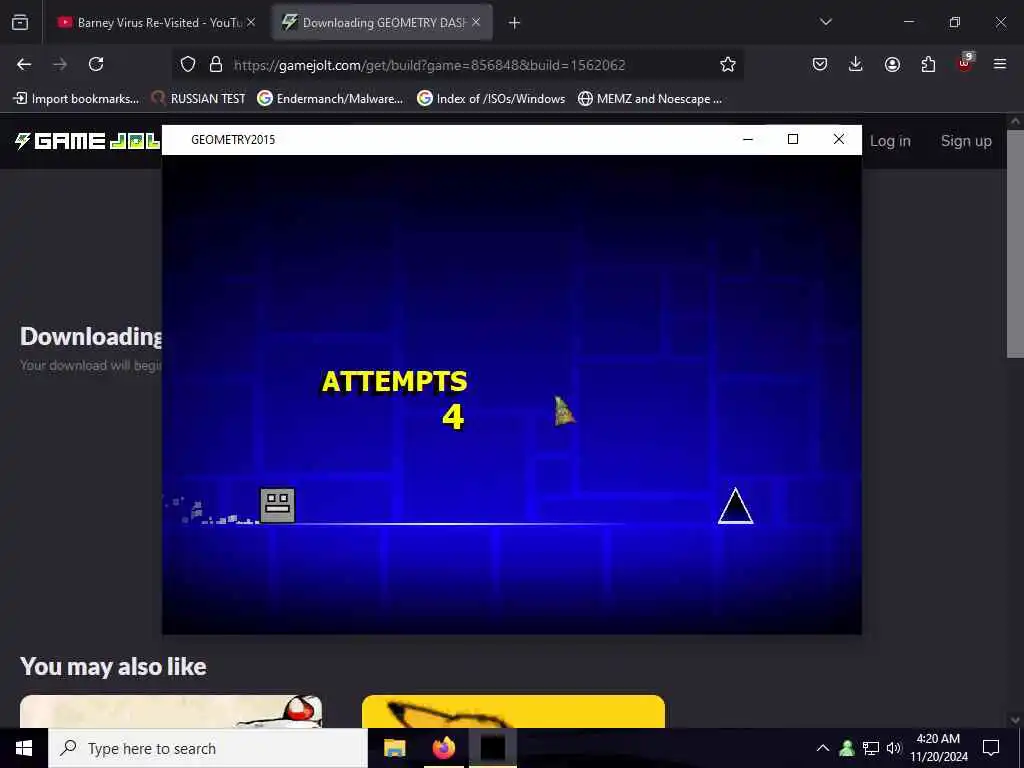Maximize the GEOMETRY2015 window
1024x768 pixels.
[x=793, y=139]
